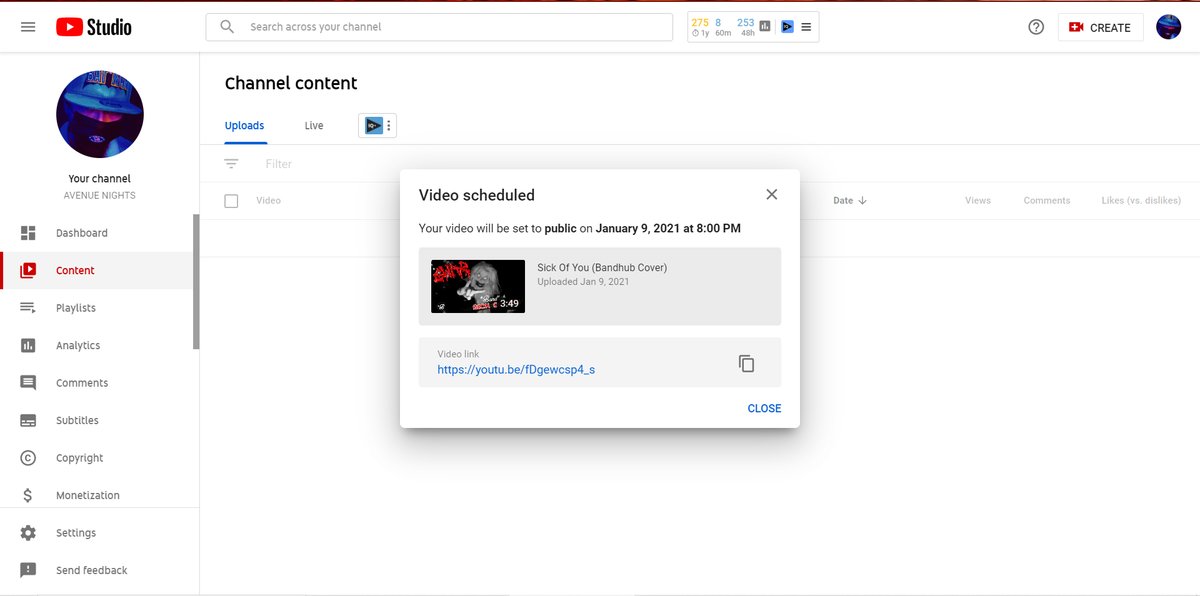
Task: Click the search magnifier icon
Action: 228,27
